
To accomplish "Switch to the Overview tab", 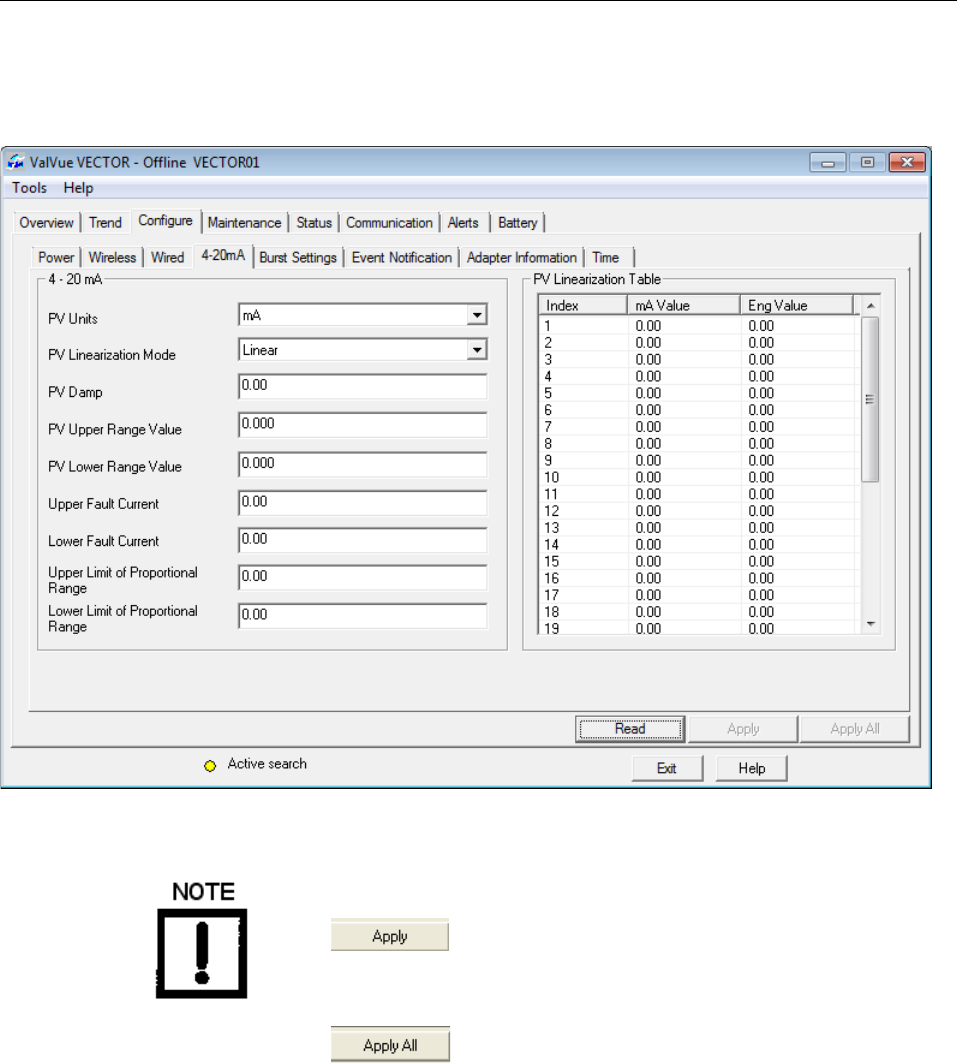I will (46, 222).
